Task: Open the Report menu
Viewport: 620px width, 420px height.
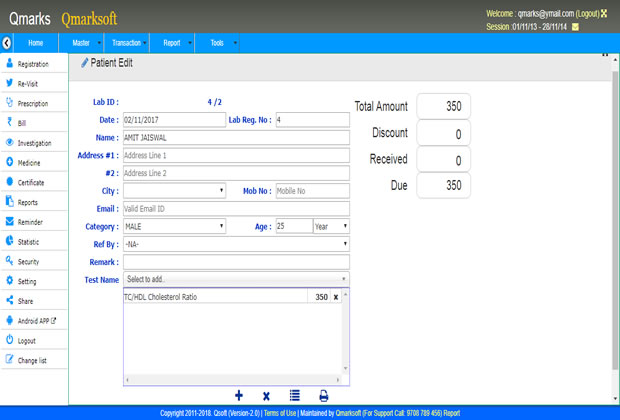Action: pos(172,43)
